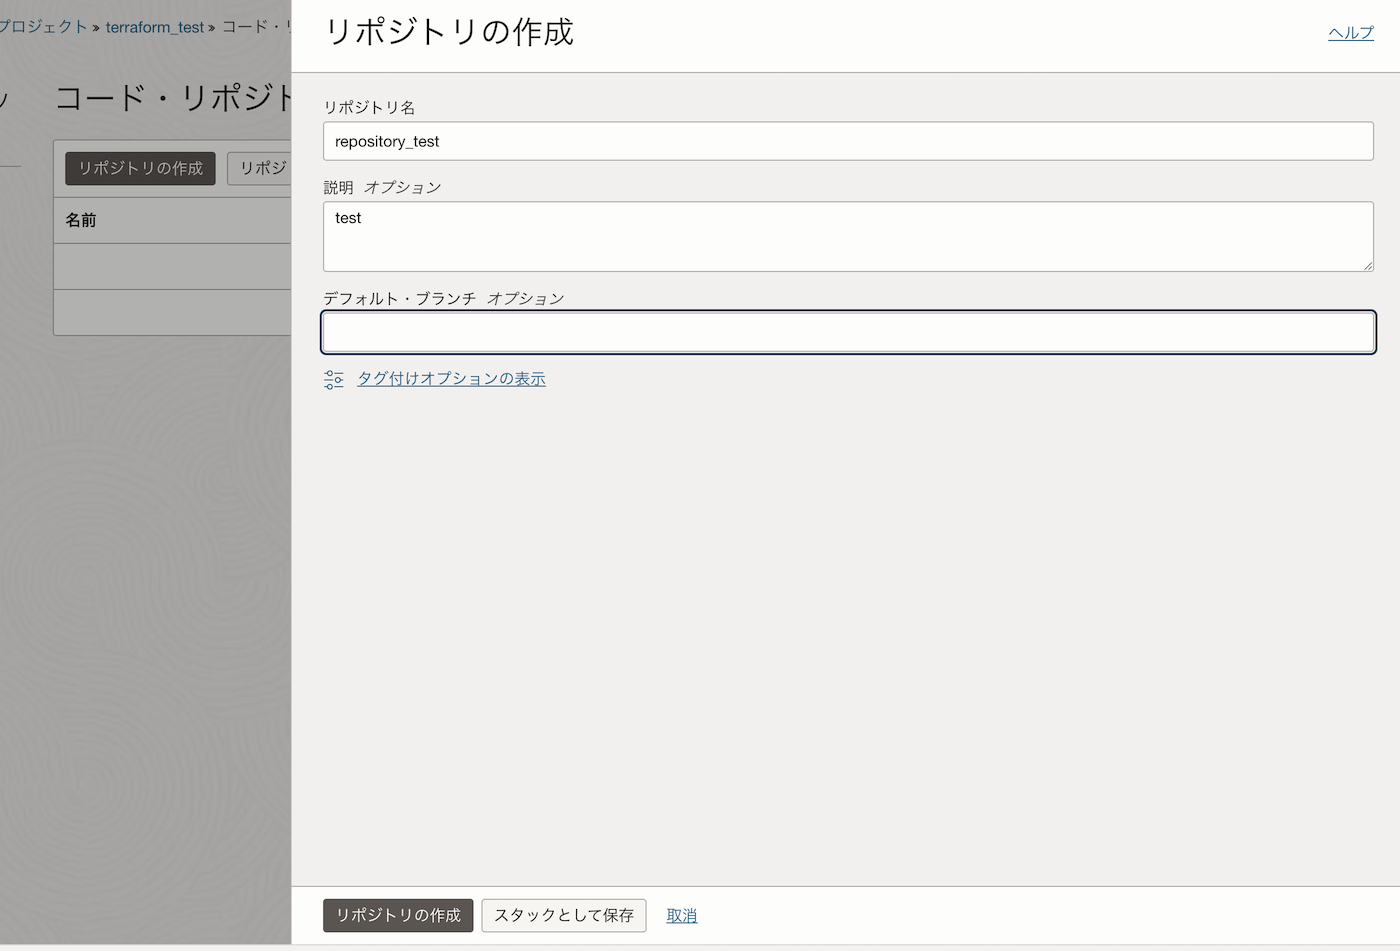This screenshot has width=1400, height=951.
Task: Expand タグ付けオプションの表示 link
Action: [451, 379]
